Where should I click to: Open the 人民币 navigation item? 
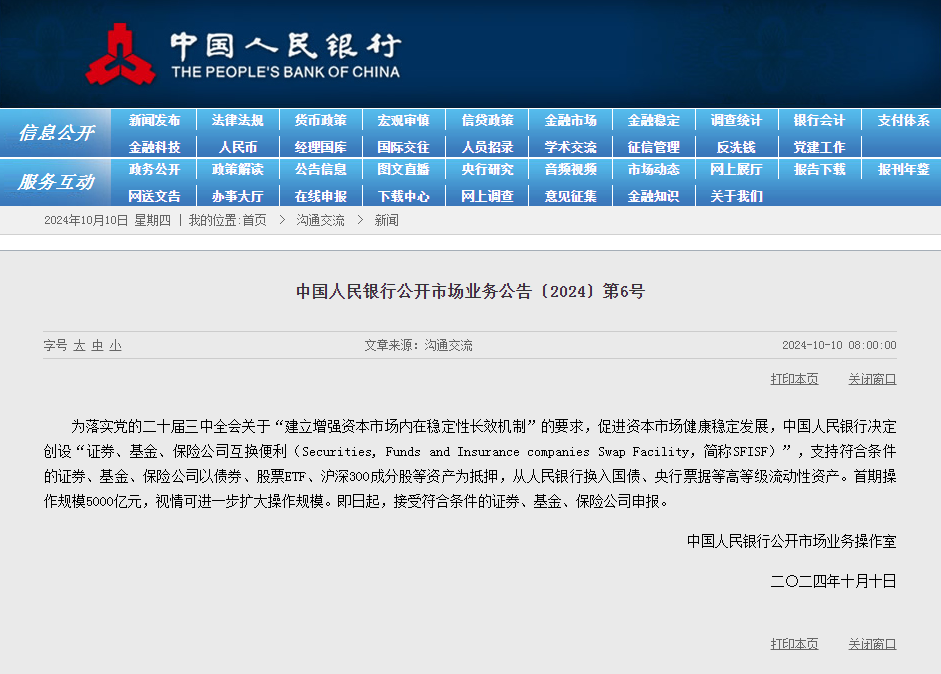tap(238, 147)
